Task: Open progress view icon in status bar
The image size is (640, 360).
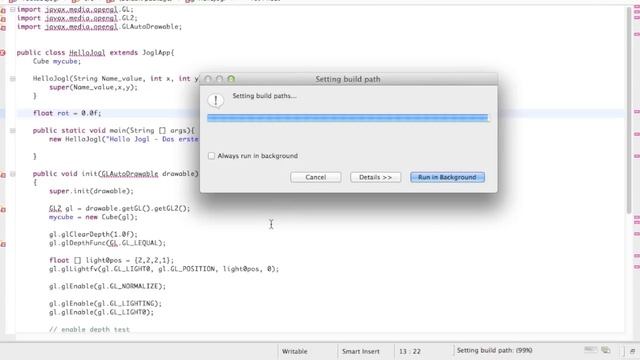Action: point(606,350)
